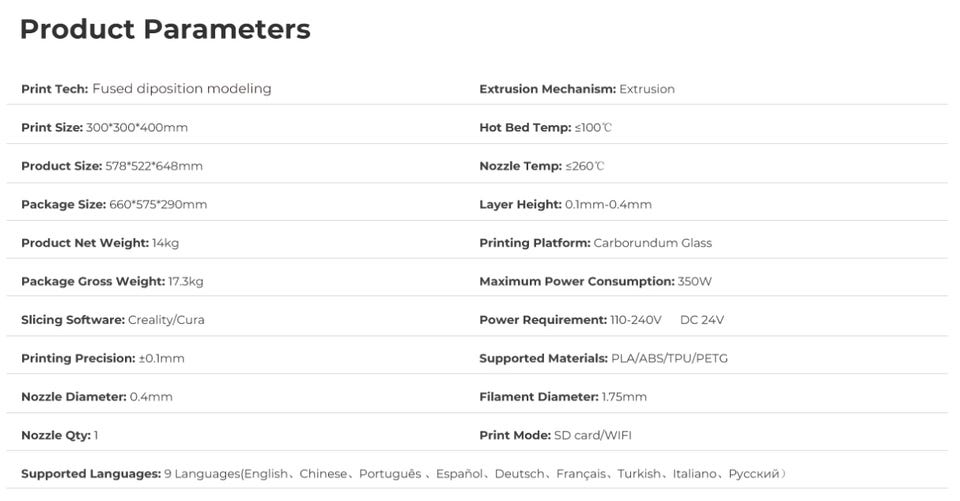Click the Package Gross Weight row
The height and width of the screenshot is (501, 960).
[112, 282]
